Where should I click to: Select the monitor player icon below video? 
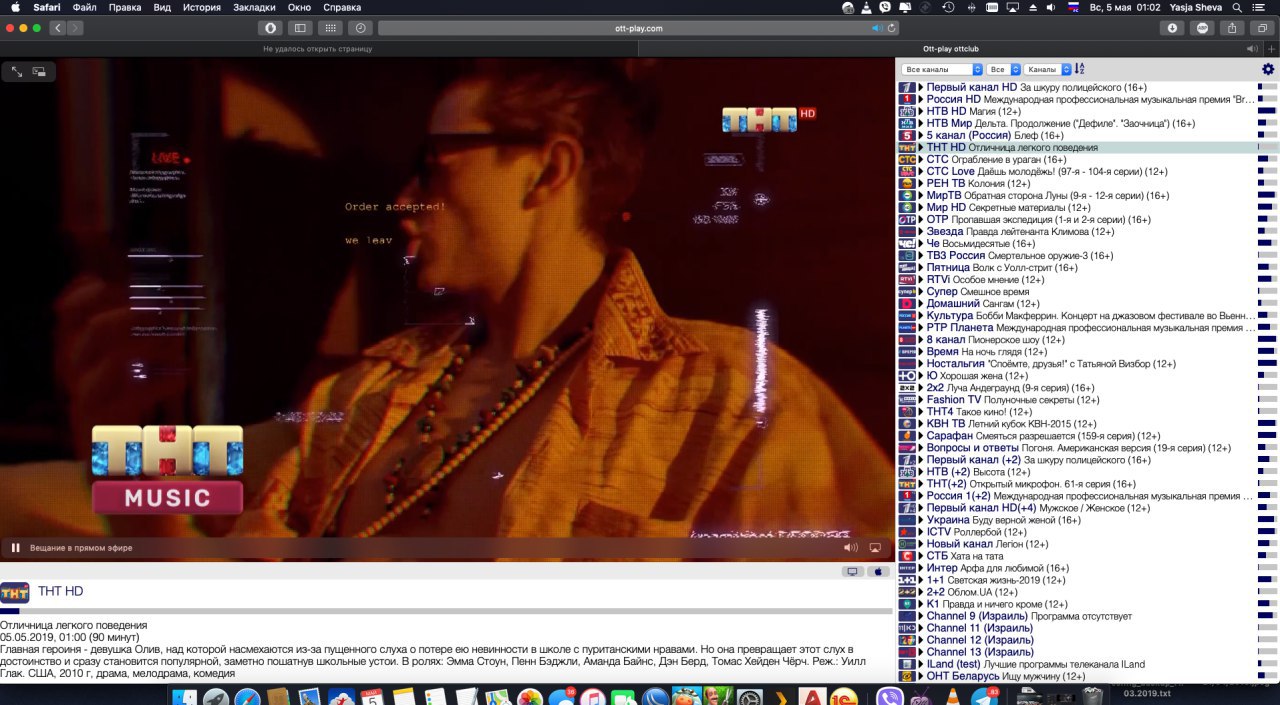(x=853, y=572)
